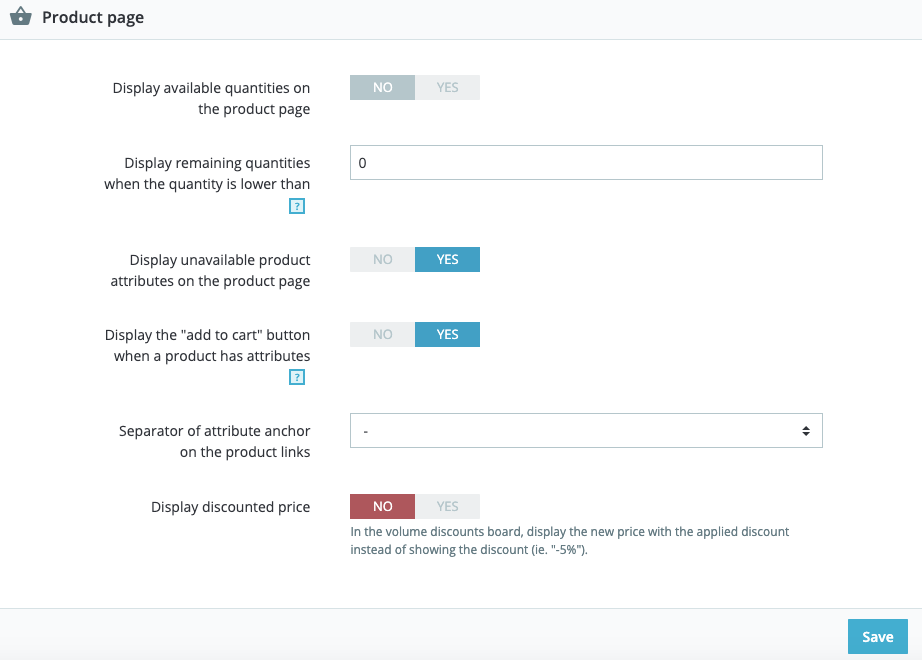
Task: Set Display available quantities to YES
Action: click(x=447, y=88)
